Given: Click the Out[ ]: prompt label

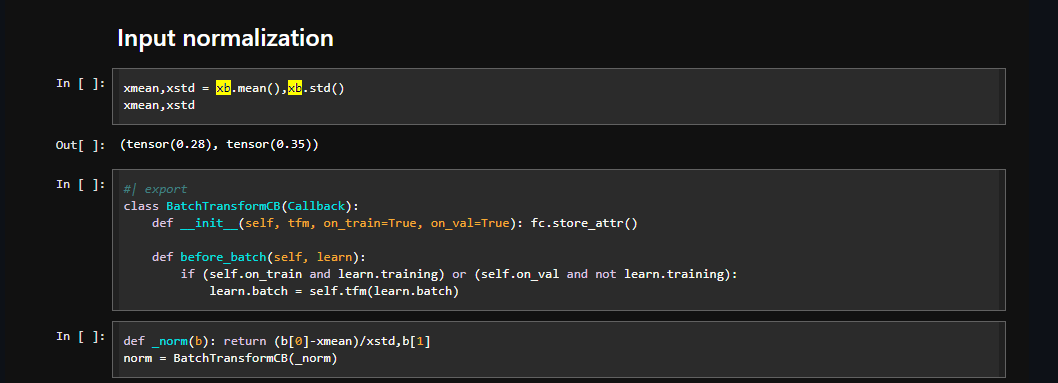Looking at the screenshot, I should pyautogui.click(x=80, y=145).
